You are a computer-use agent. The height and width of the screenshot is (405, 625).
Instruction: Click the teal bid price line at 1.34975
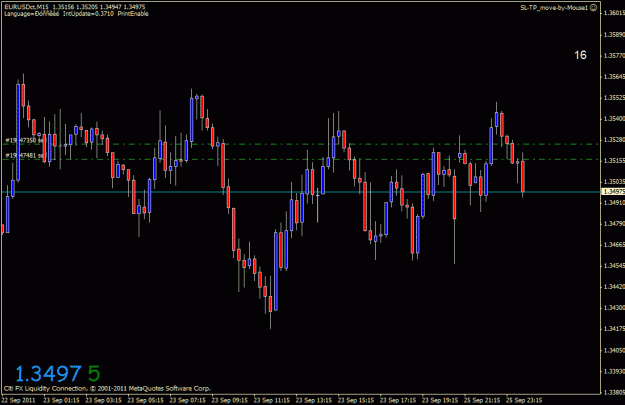pyautogui.click(x=301, y=192)
